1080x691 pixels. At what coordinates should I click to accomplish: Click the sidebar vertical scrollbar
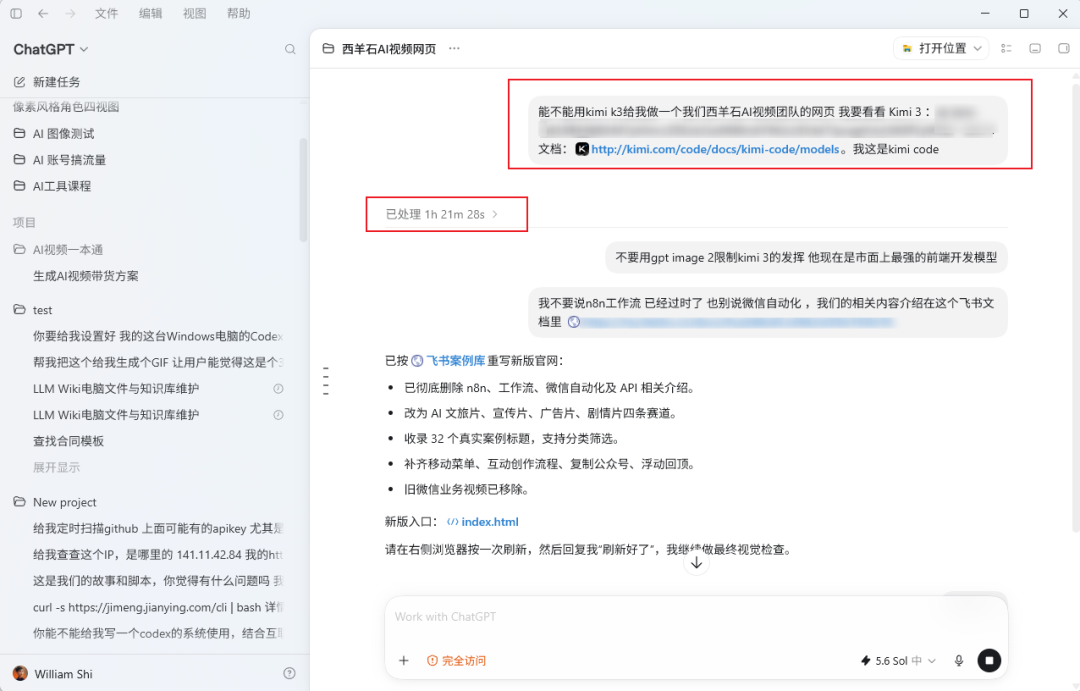(x=303, y=189)
